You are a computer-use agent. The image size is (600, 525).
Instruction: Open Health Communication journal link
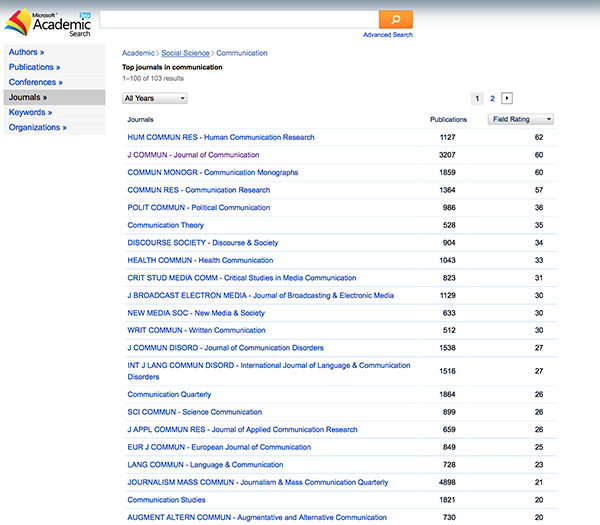(200, 261)
